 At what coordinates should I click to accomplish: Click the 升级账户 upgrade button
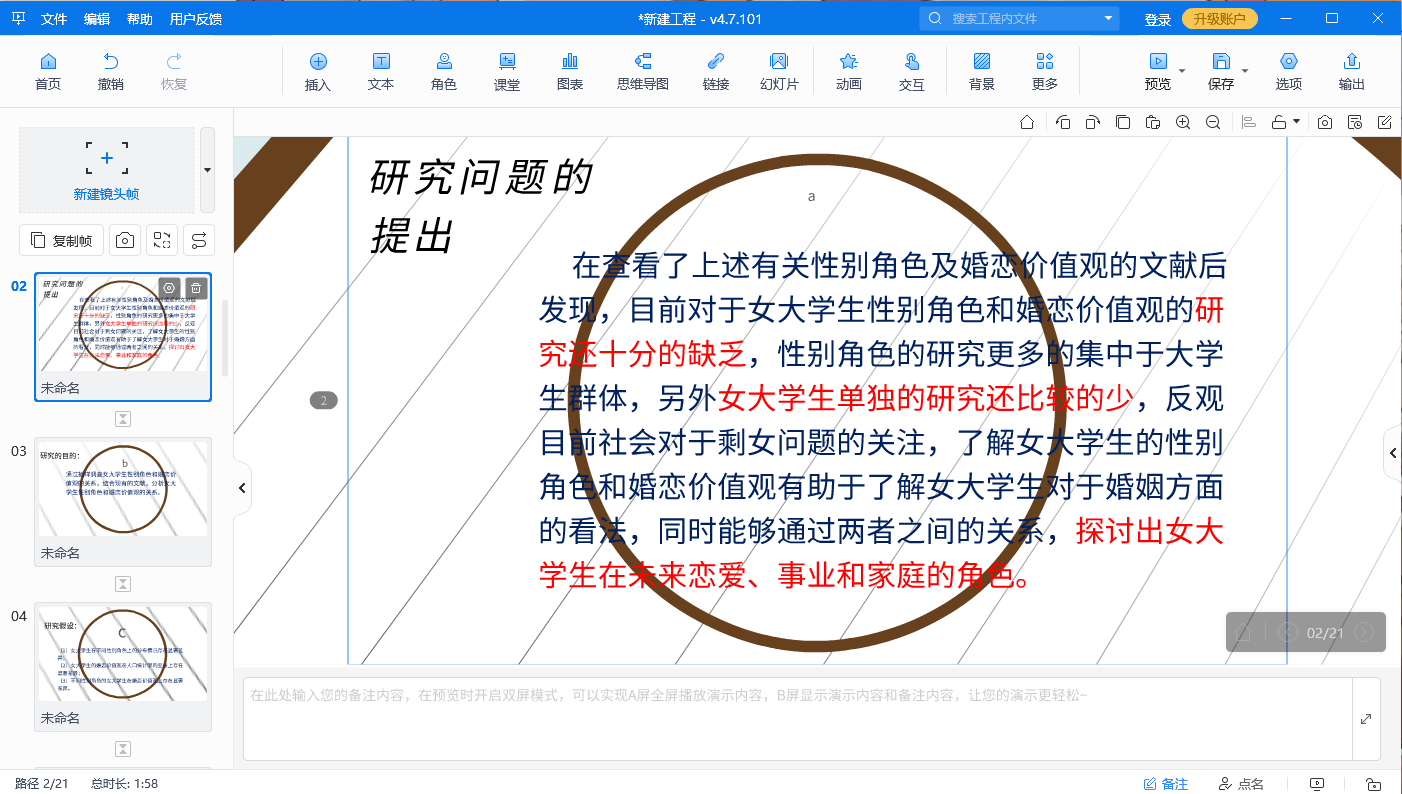pyautogui.click(x=1219, y=19)
